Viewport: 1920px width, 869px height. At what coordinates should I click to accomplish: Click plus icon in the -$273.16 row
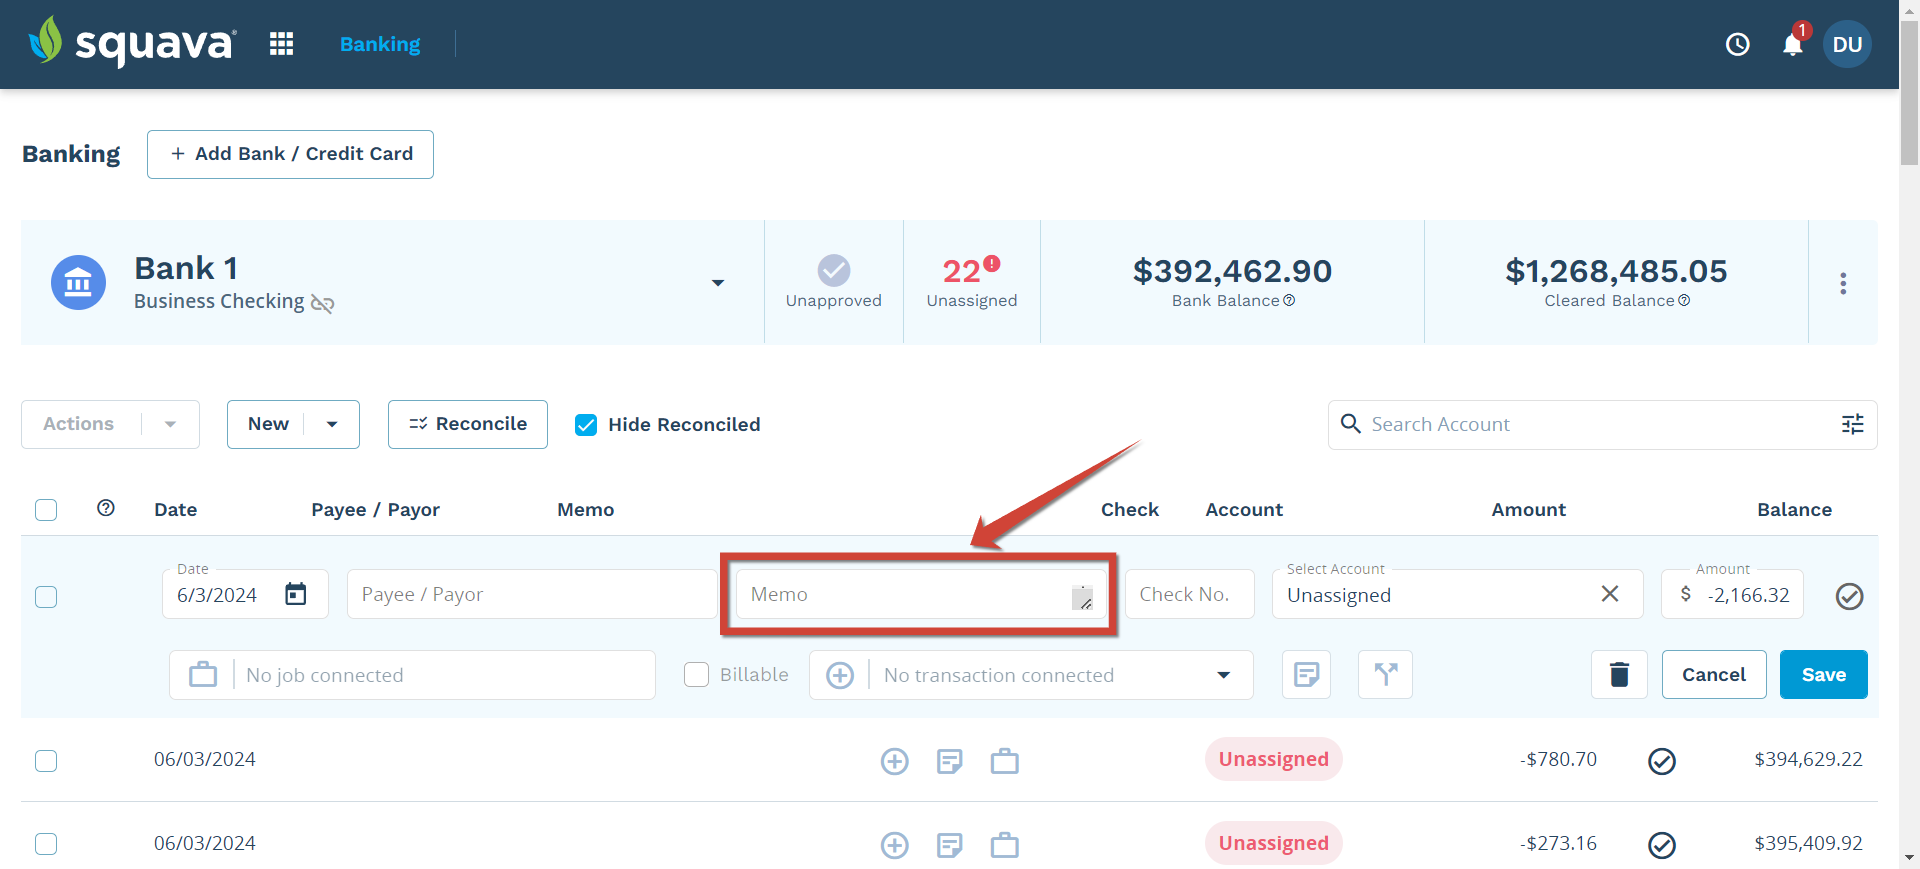895,845
